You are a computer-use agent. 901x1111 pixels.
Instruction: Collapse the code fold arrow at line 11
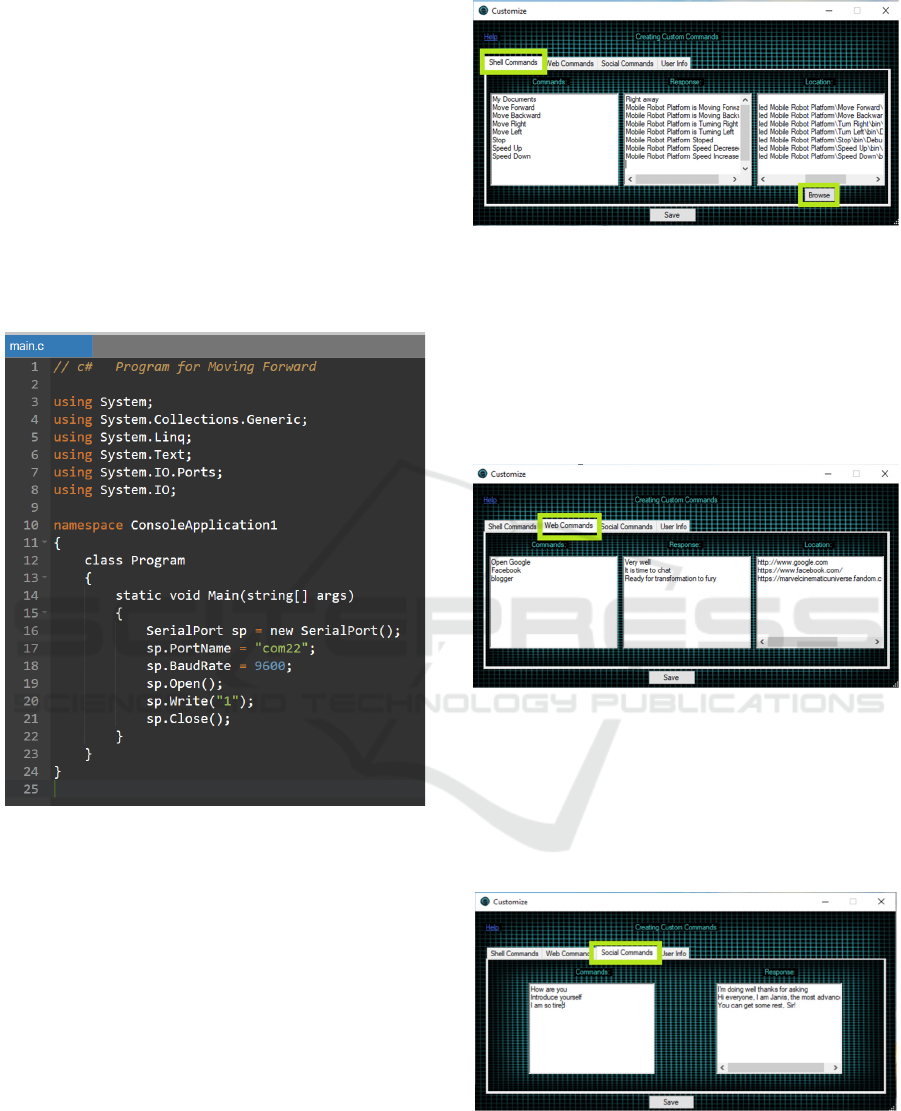pos(45,543)
